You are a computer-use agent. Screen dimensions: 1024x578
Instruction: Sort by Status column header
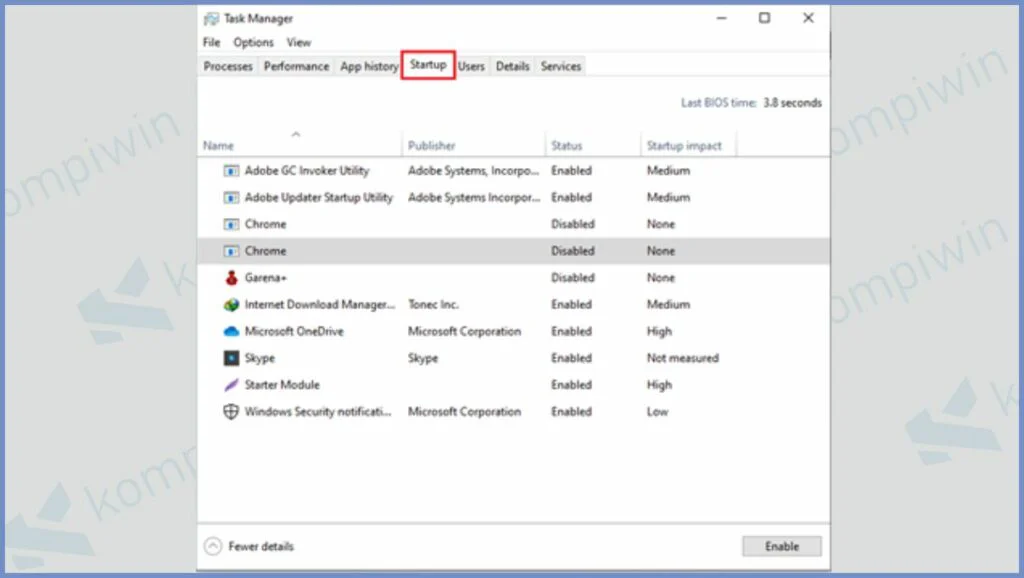pos(566,146)
